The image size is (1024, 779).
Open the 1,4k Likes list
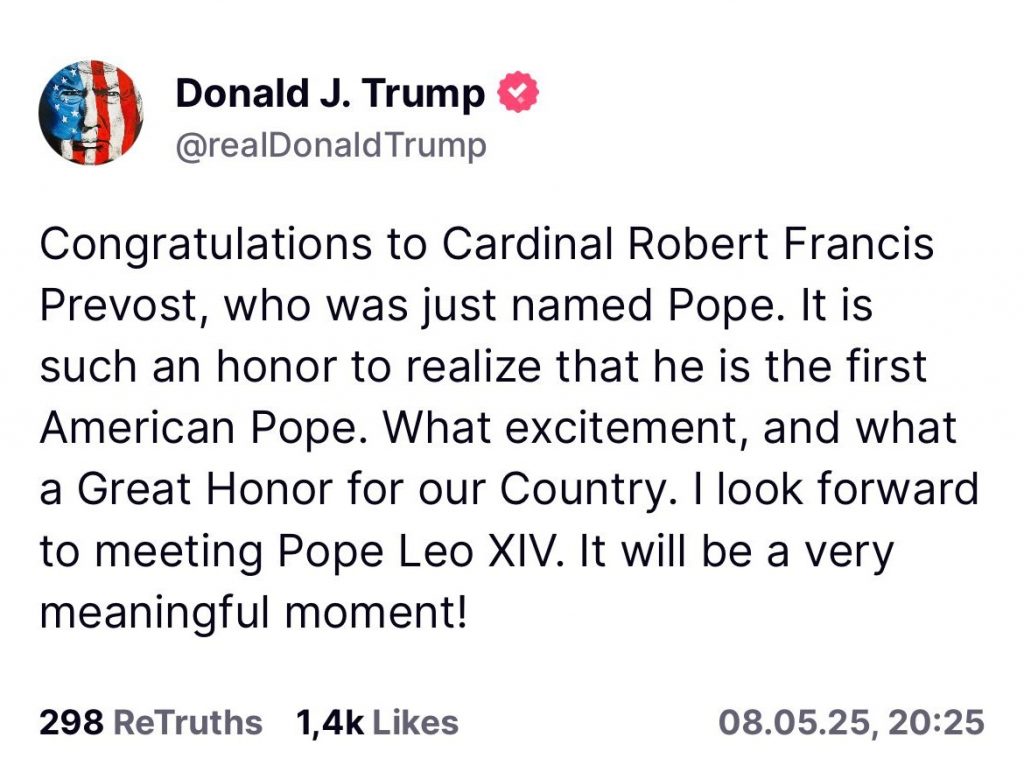click(377, 723)
